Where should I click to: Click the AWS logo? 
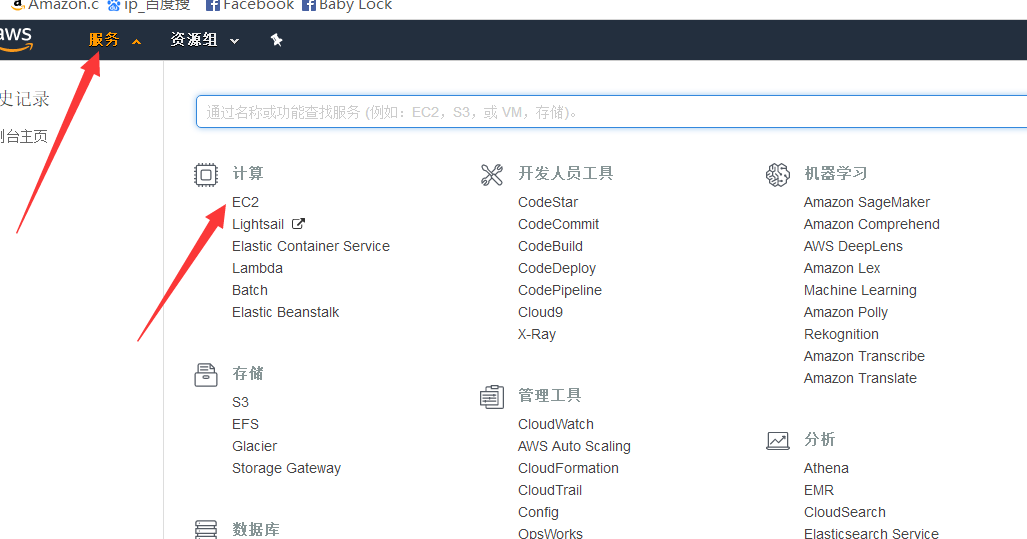[x=16, y=39]
